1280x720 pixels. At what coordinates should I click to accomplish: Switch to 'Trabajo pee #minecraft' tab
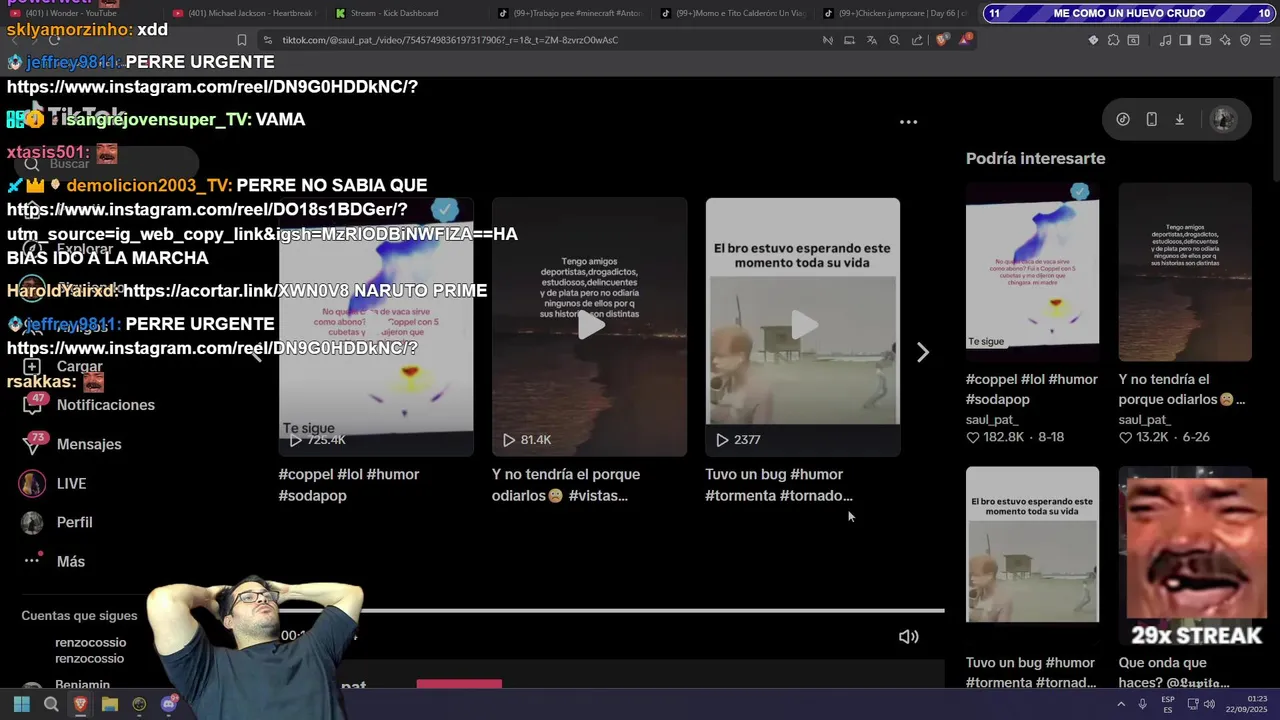coord(572,13)
